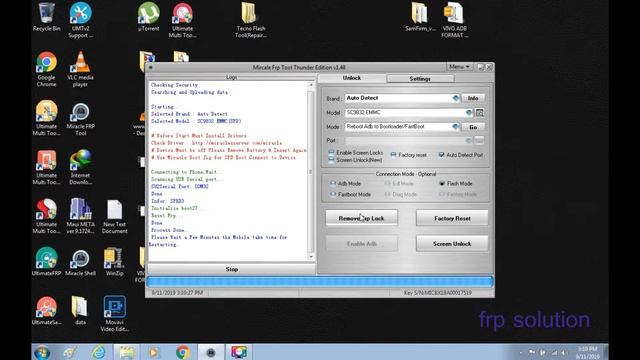Open the SamFirm folder on the desktop
This screenshot has height=360, width=640.
420,17
